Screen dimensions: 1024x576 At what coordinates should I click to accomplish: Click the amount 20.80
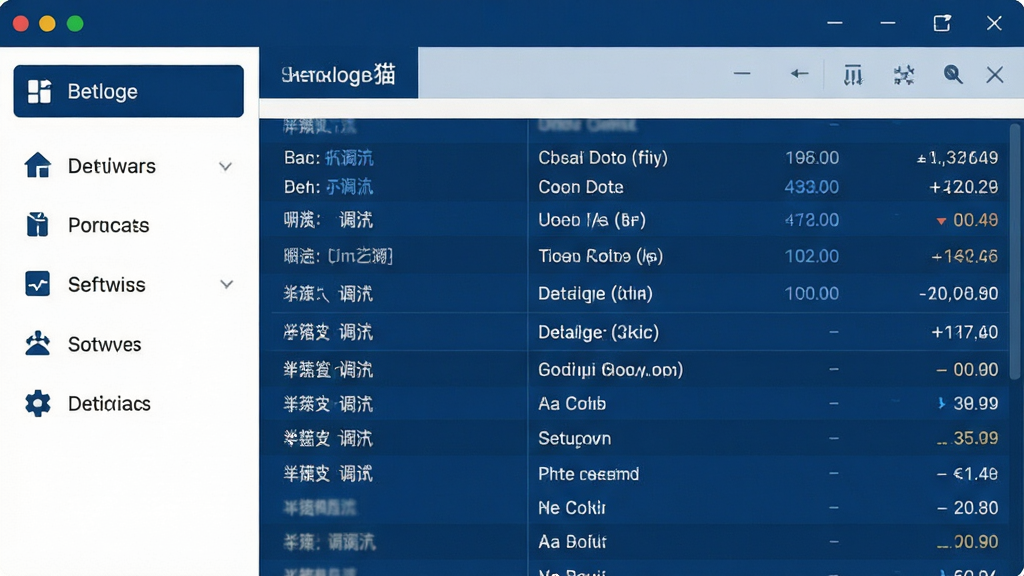coord(976,507)
